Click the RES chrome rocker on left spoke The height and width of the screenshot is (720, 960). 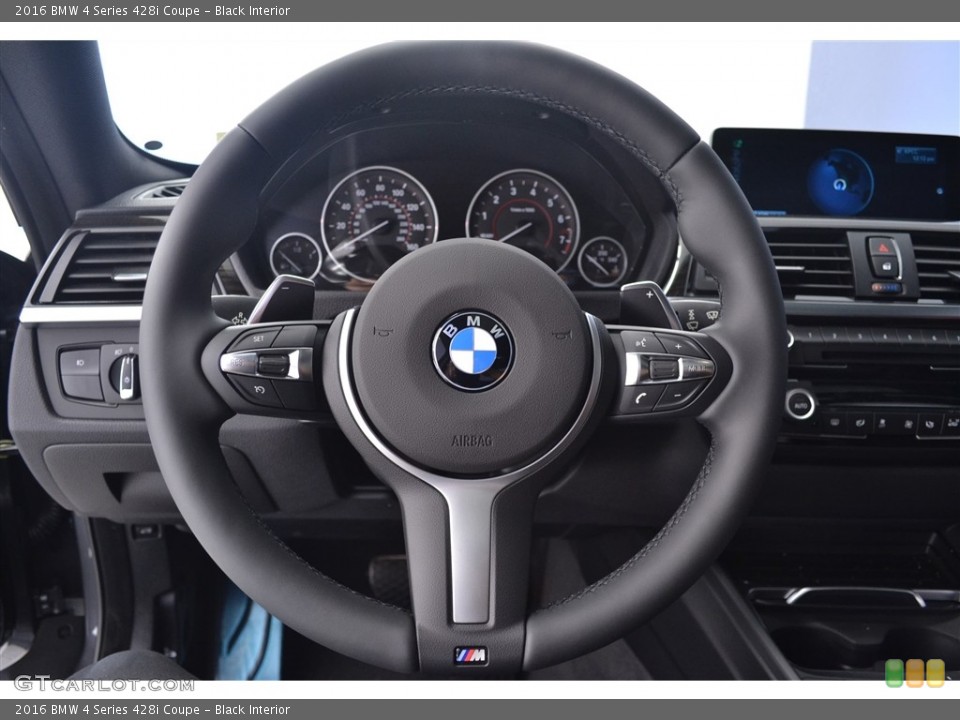[238, 362]
